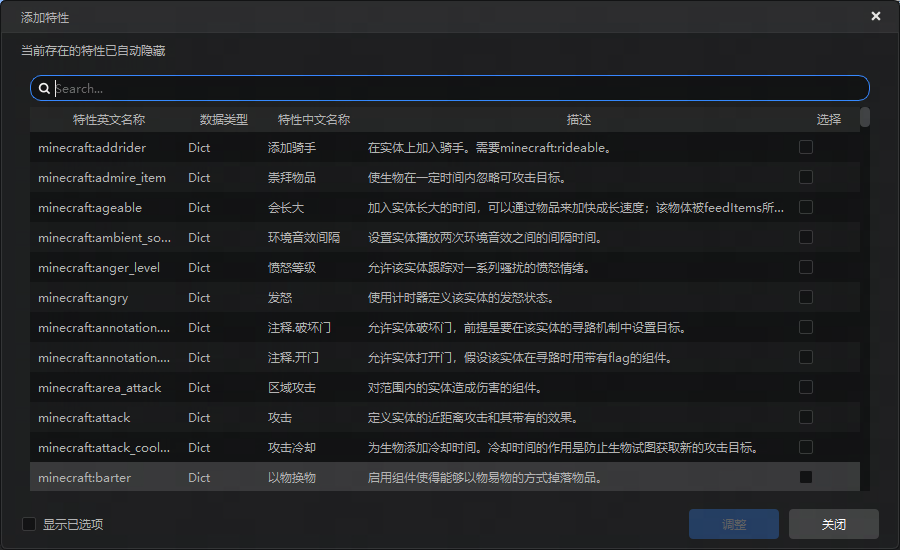Sort by 特性英文名称 column header
This screenshot has width=900, height=550.
(x=108, y=119)
